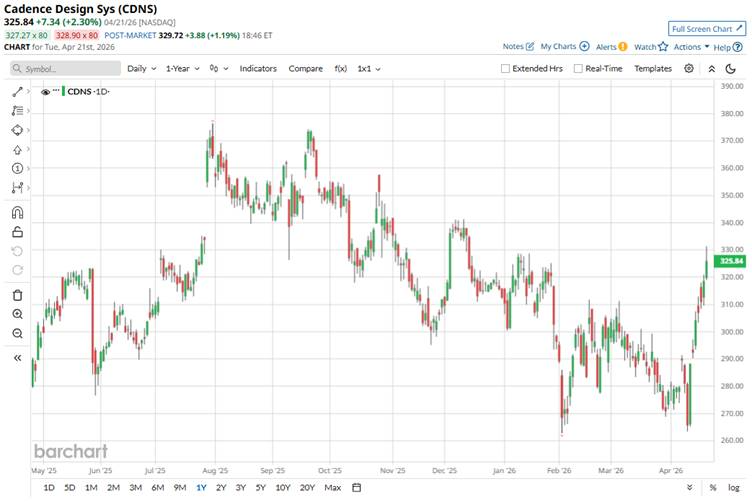
Task: Add to My Charts
Action: pyautogui.click(x=564, y=47)
